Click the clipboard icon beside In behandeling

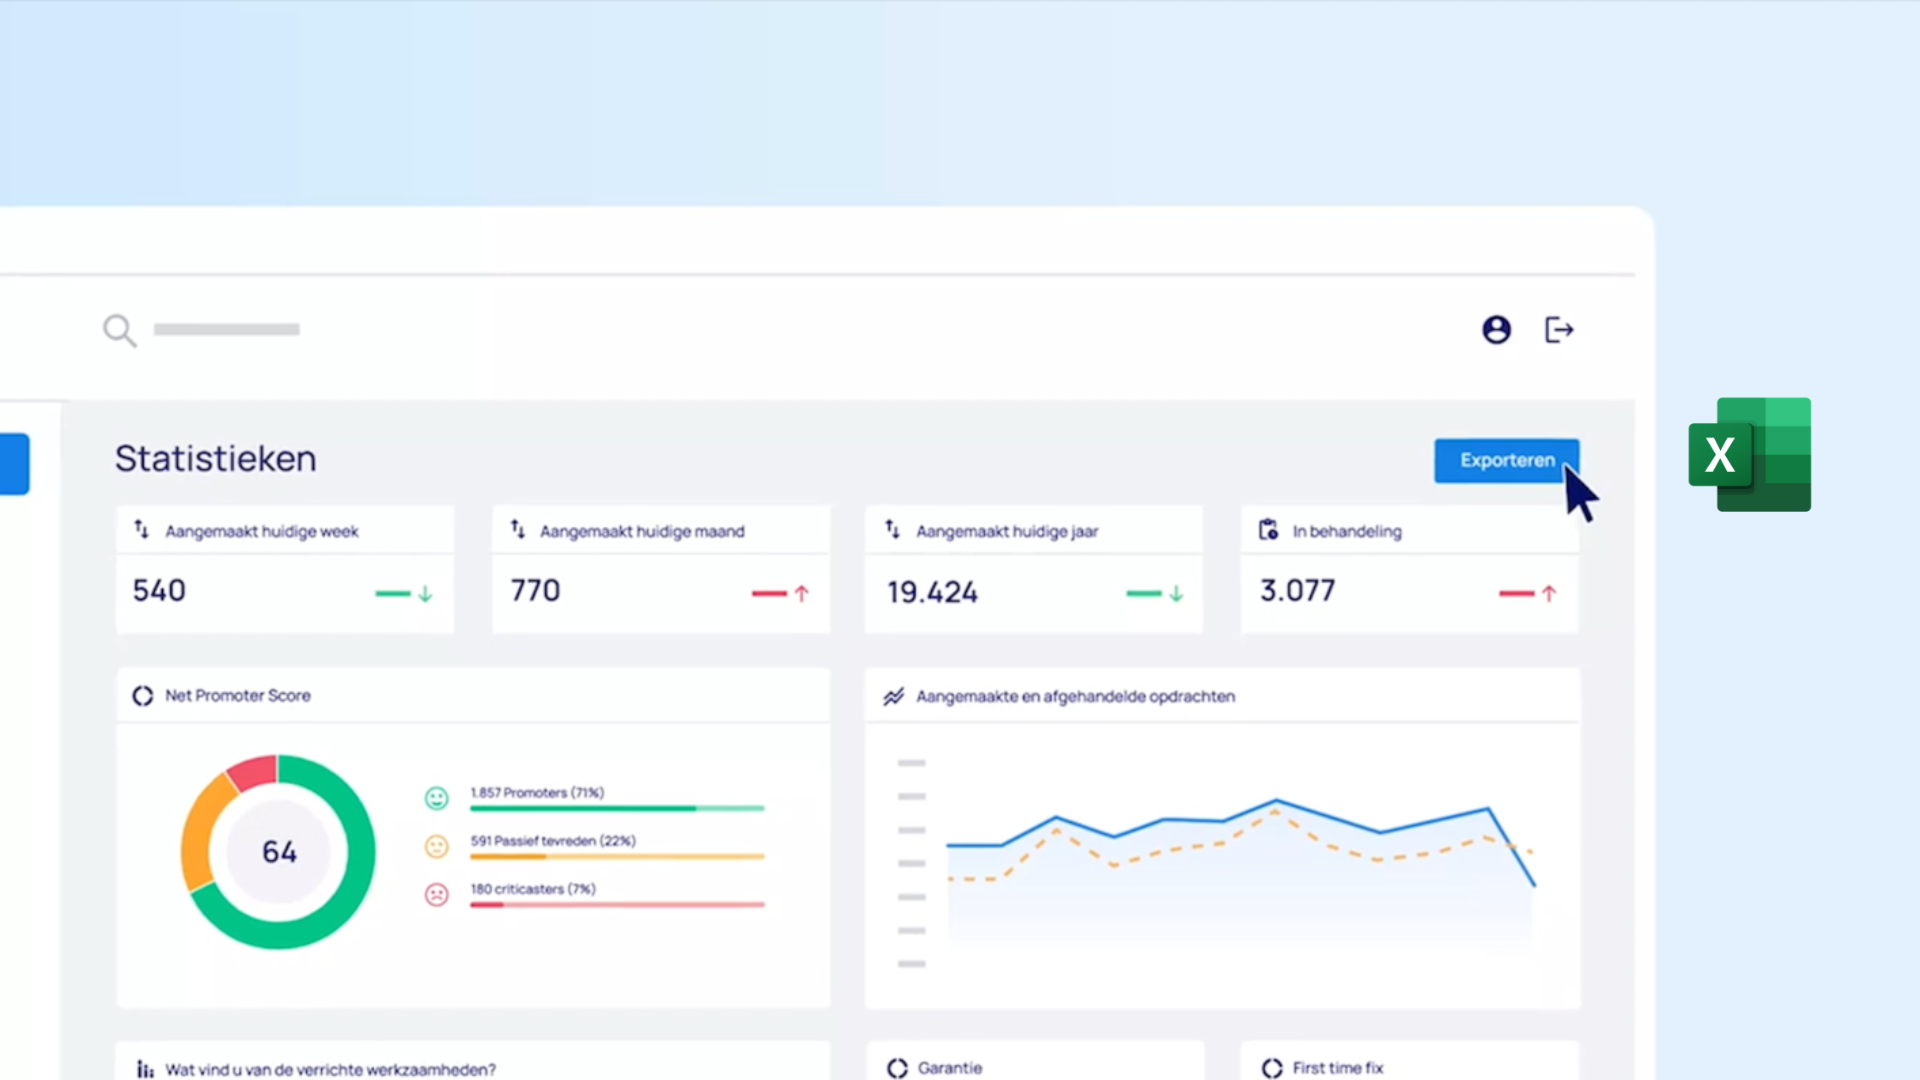tap(1268, 531)
